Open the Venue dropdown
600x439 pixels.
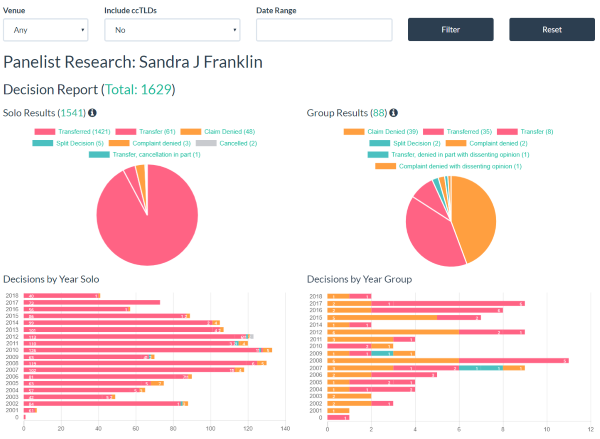click(48, 30)
